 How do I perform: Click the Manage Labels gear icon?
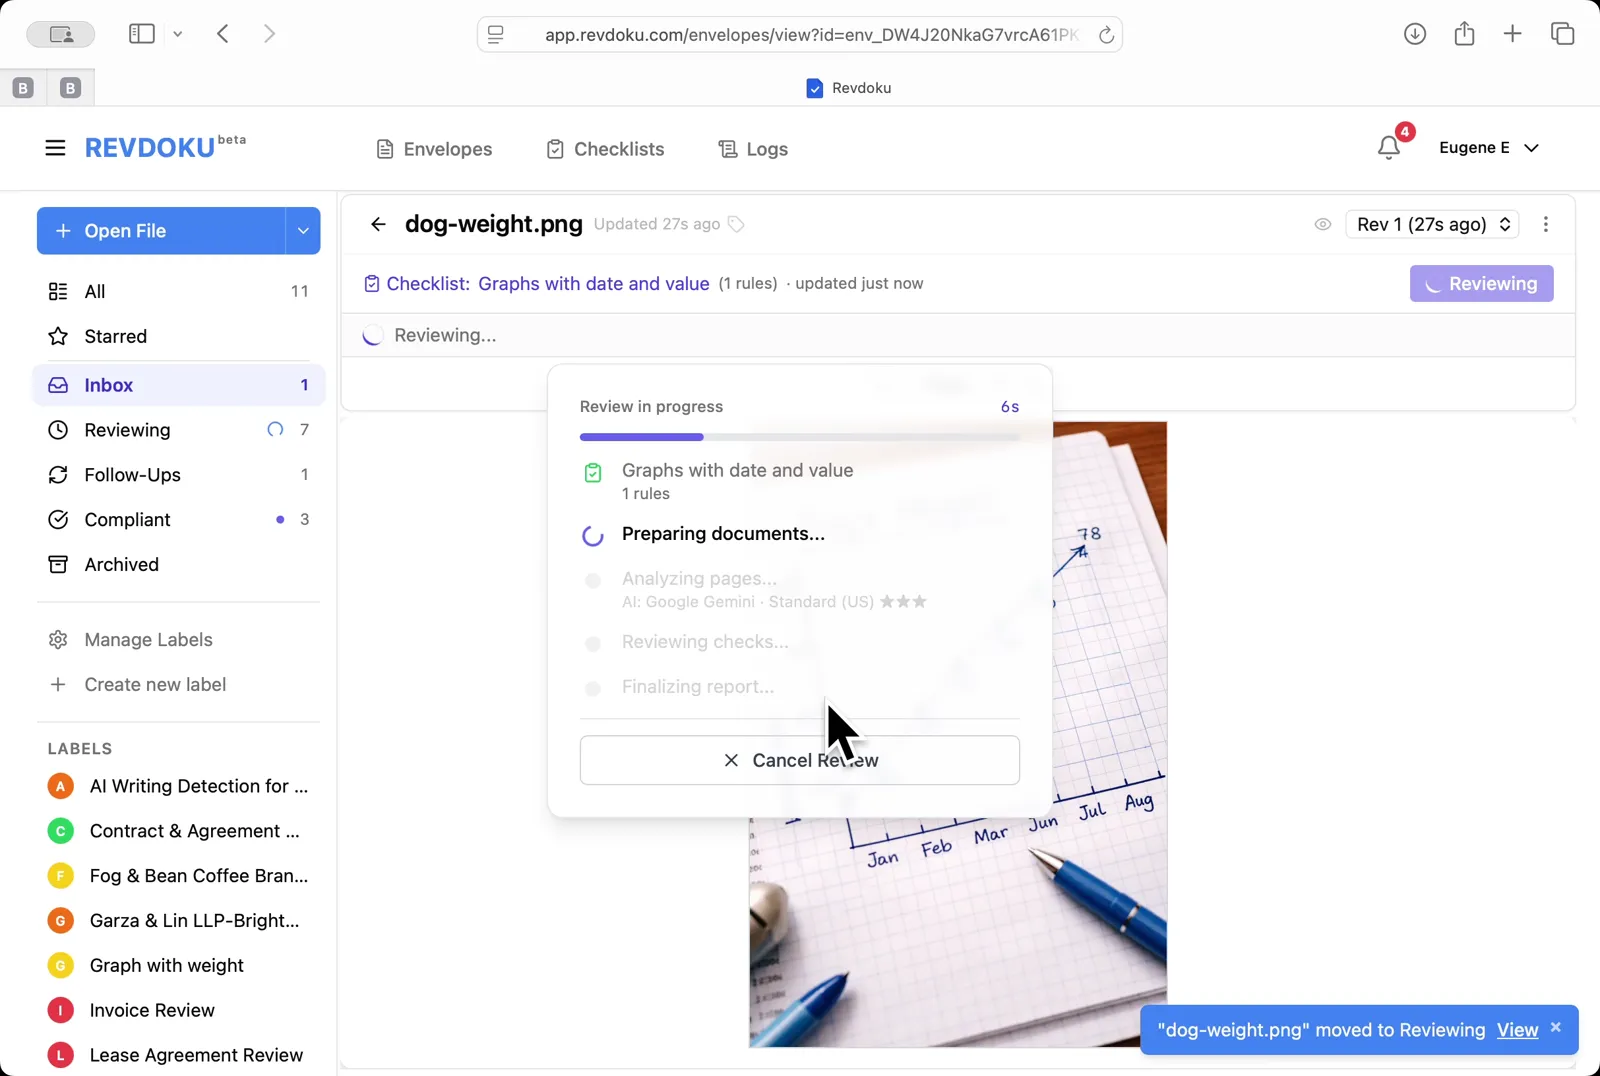[x=59, y=639]
